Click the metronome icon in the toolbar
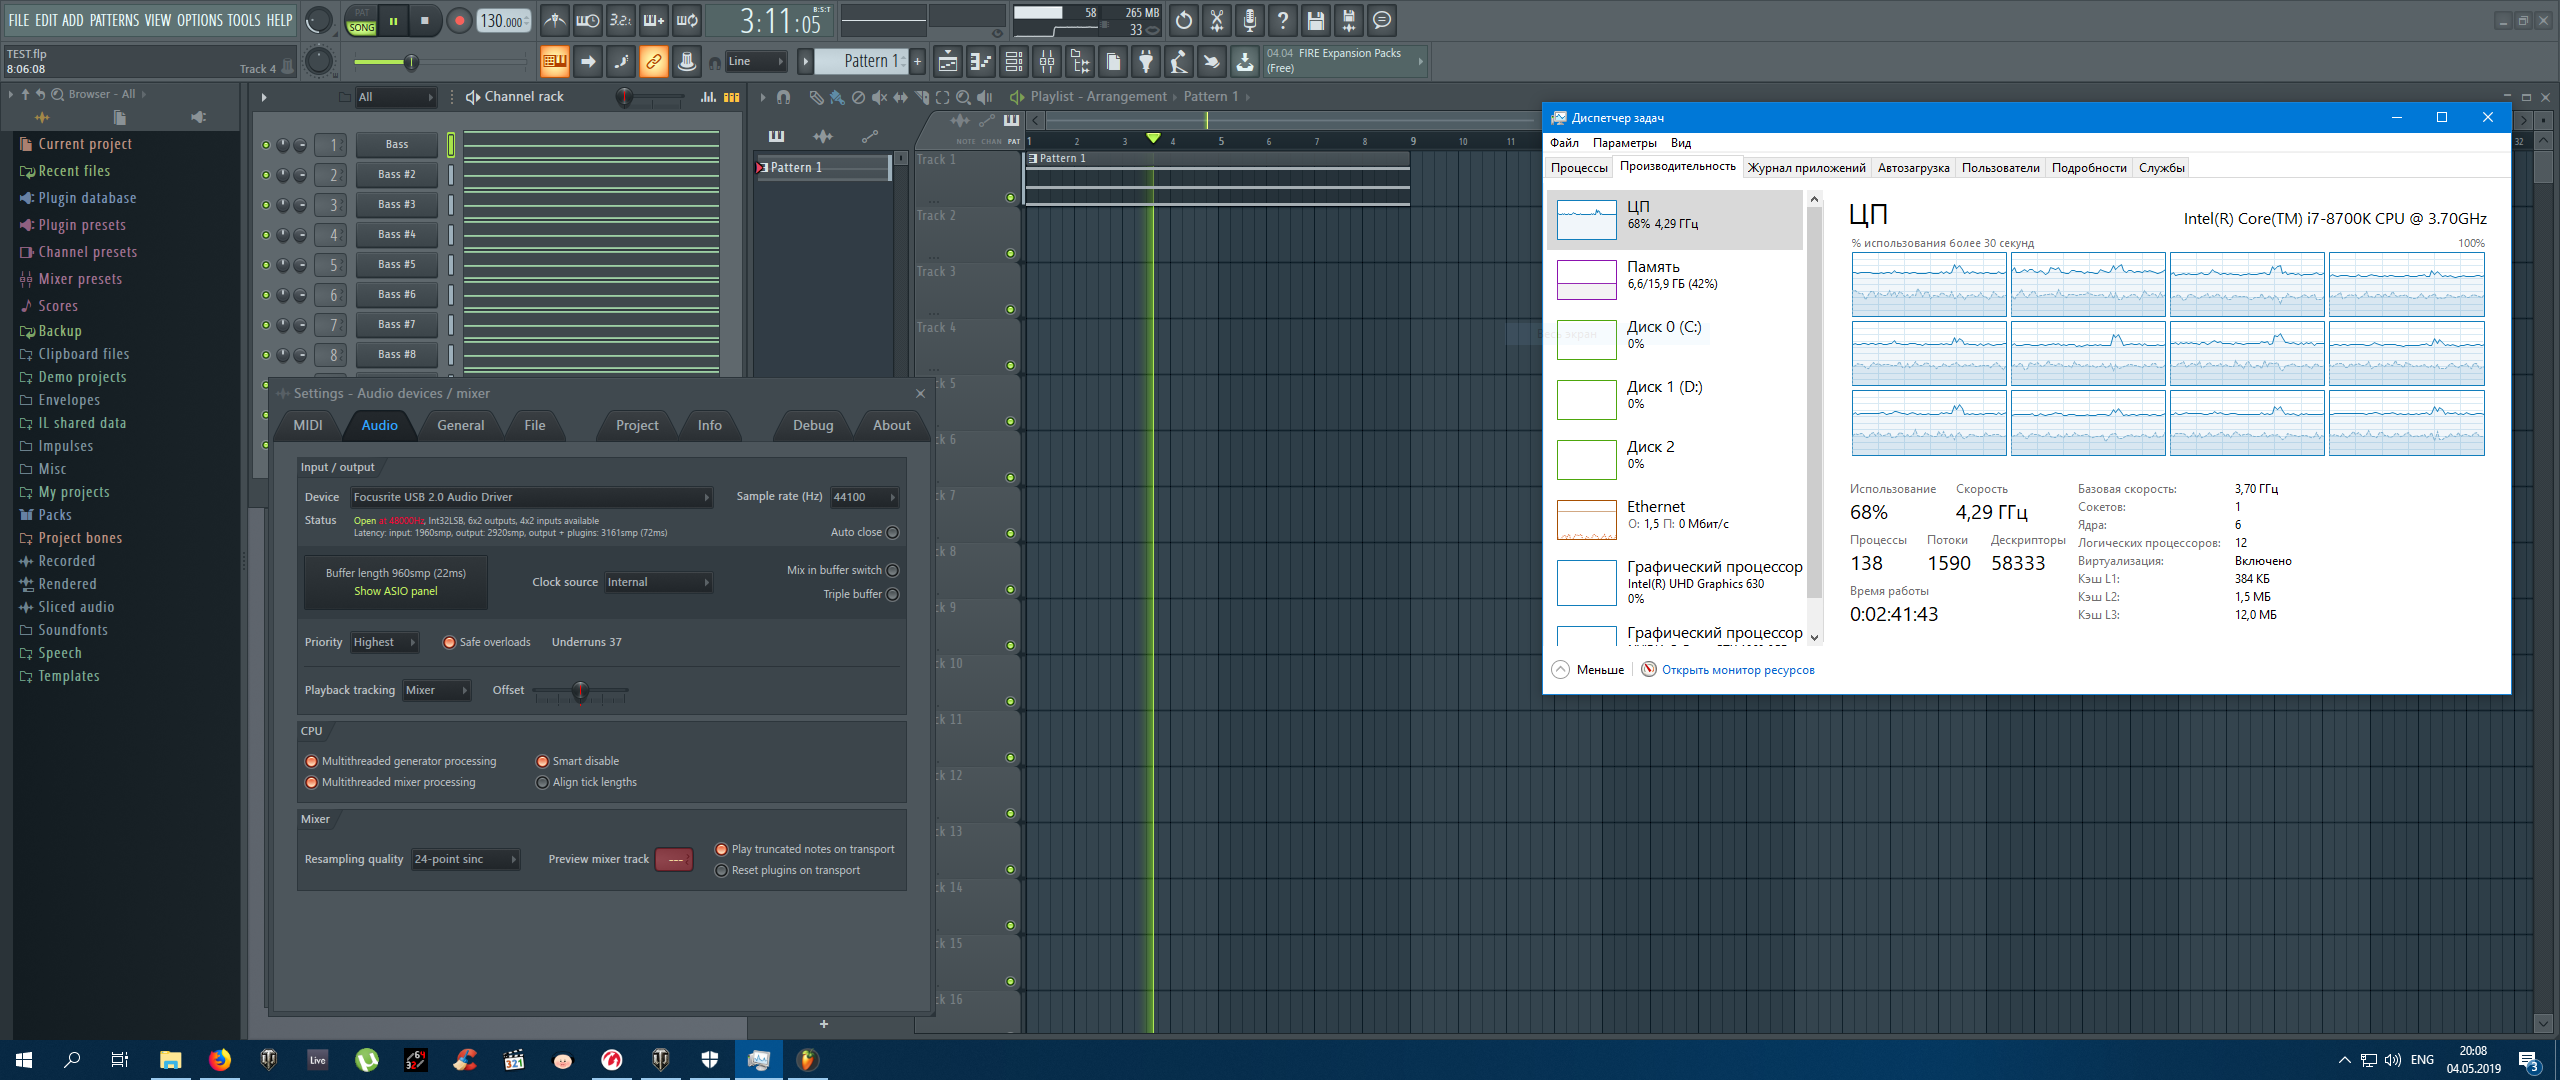Viewport: 2560px width, 1080px height. click(x=554, y=20)
